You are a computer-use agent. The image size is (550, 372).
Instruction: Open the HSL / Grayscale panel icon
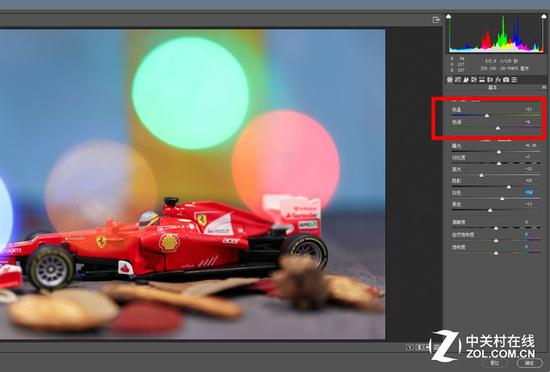(x=474, y=80)
